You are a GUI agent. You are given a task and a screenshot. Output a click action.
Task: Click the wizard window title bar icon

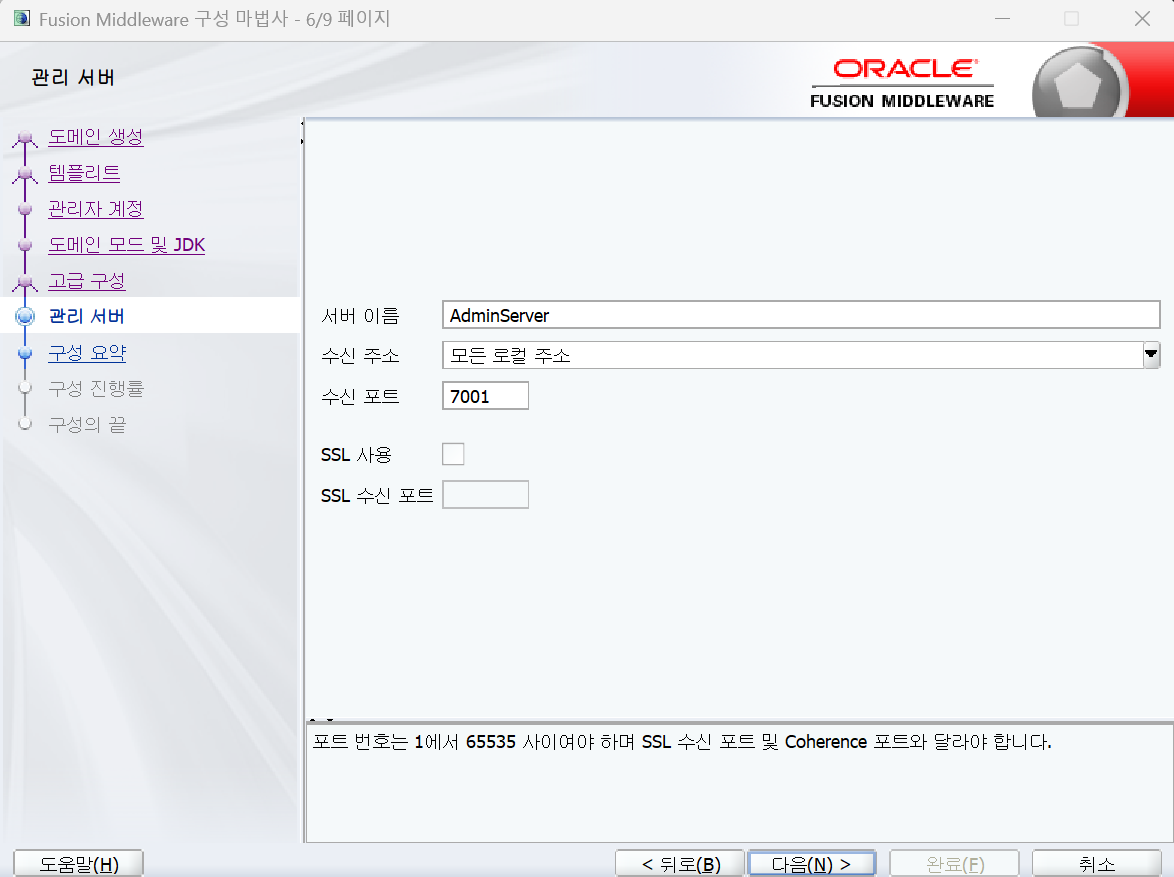22,19
